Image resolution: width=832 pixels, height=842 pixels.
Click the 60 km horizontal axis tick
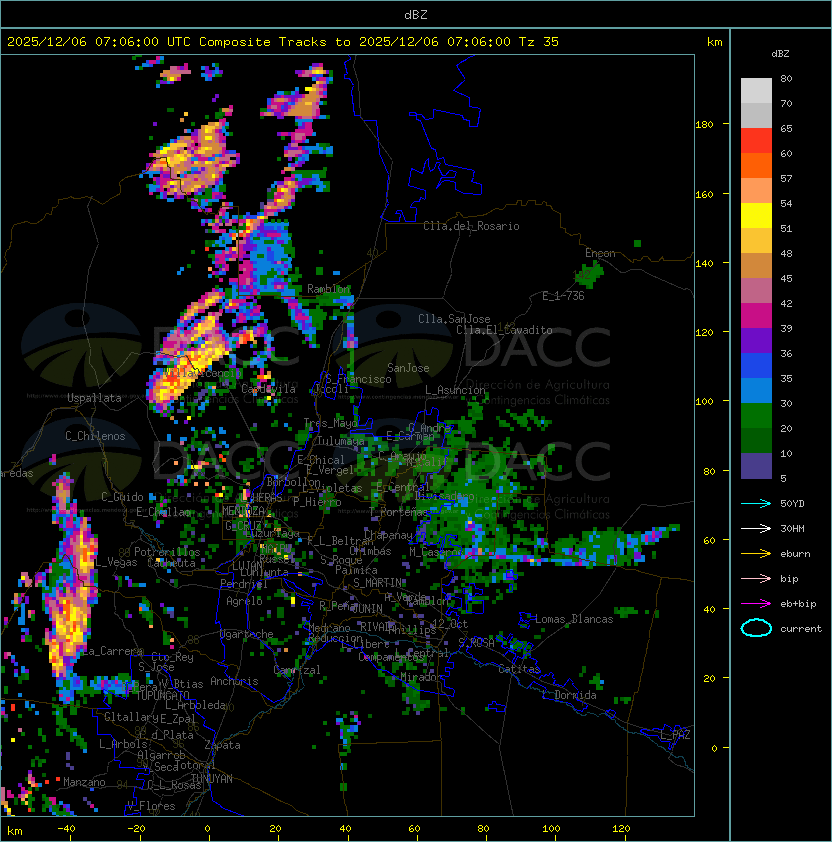(x=414, y=829)
